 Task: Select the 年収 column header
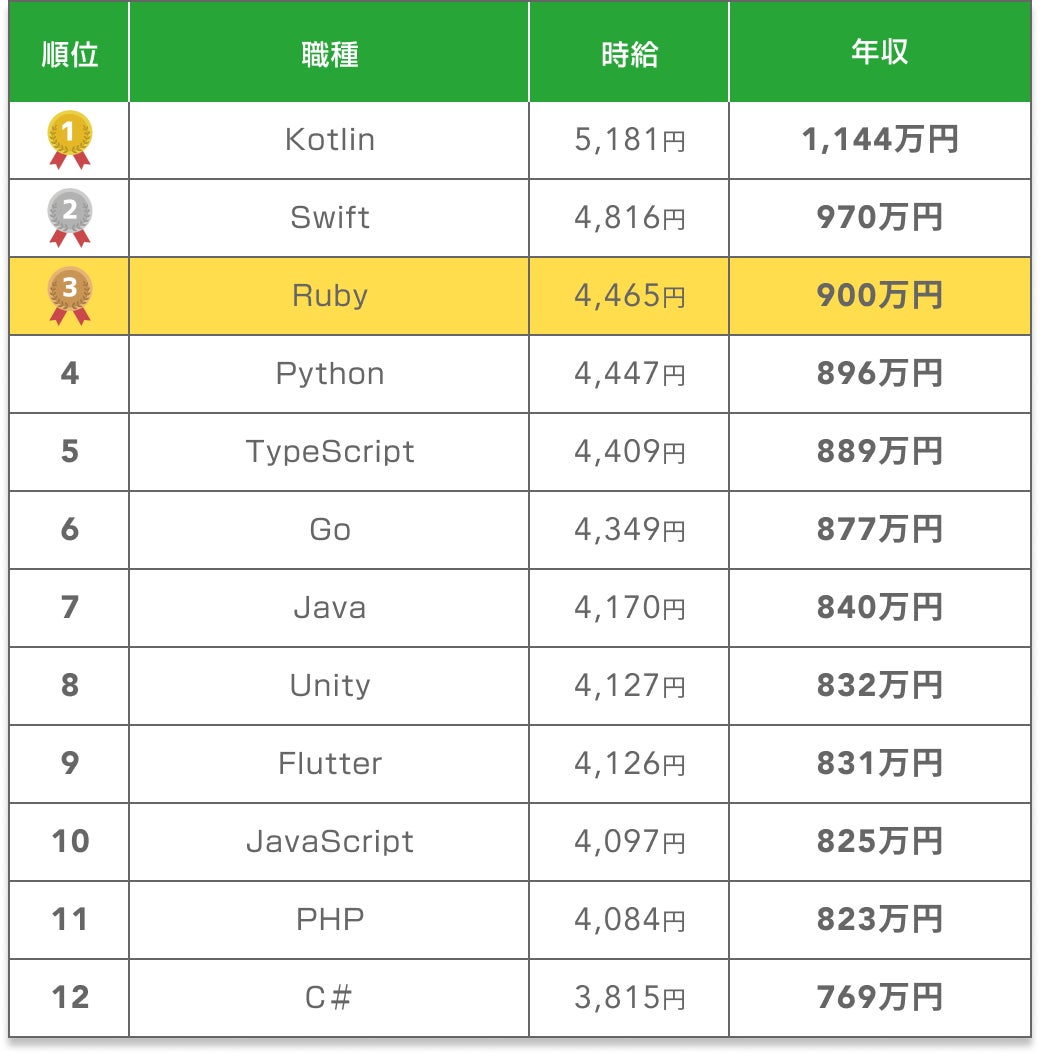pos(879,53)
